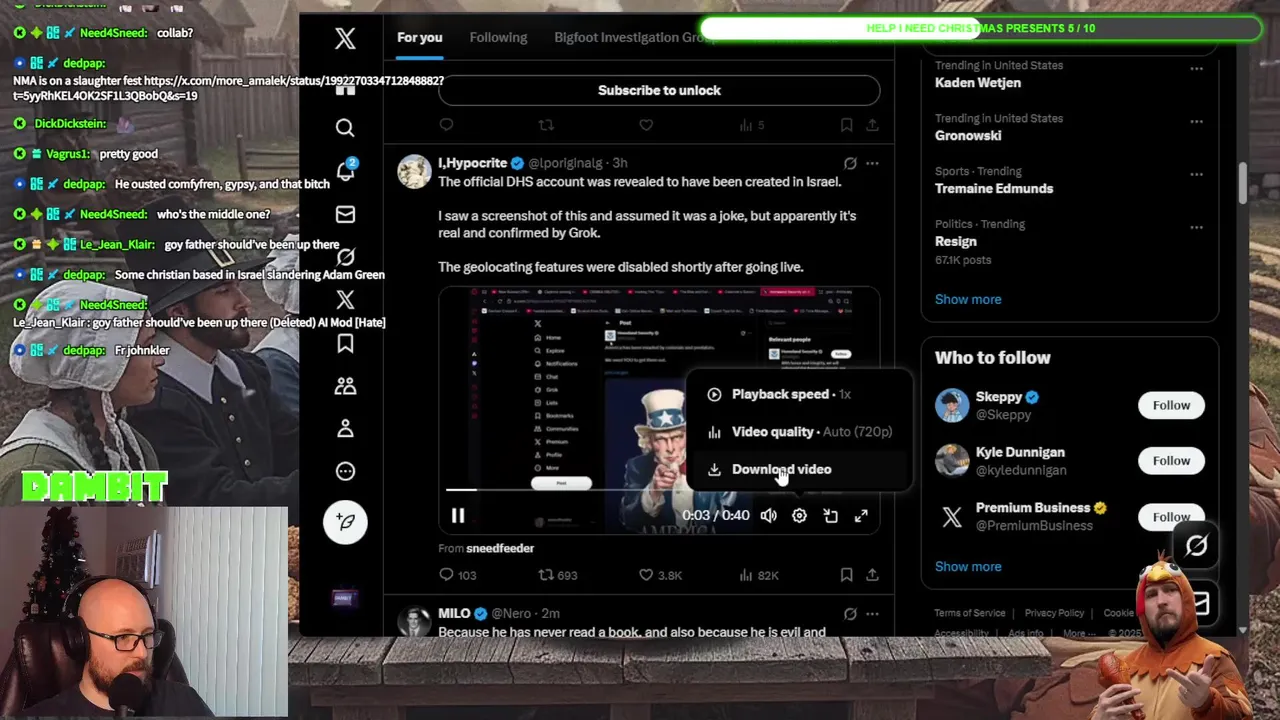
Task: Open Privacy Policy link
Action: (x=1054, y=613)
